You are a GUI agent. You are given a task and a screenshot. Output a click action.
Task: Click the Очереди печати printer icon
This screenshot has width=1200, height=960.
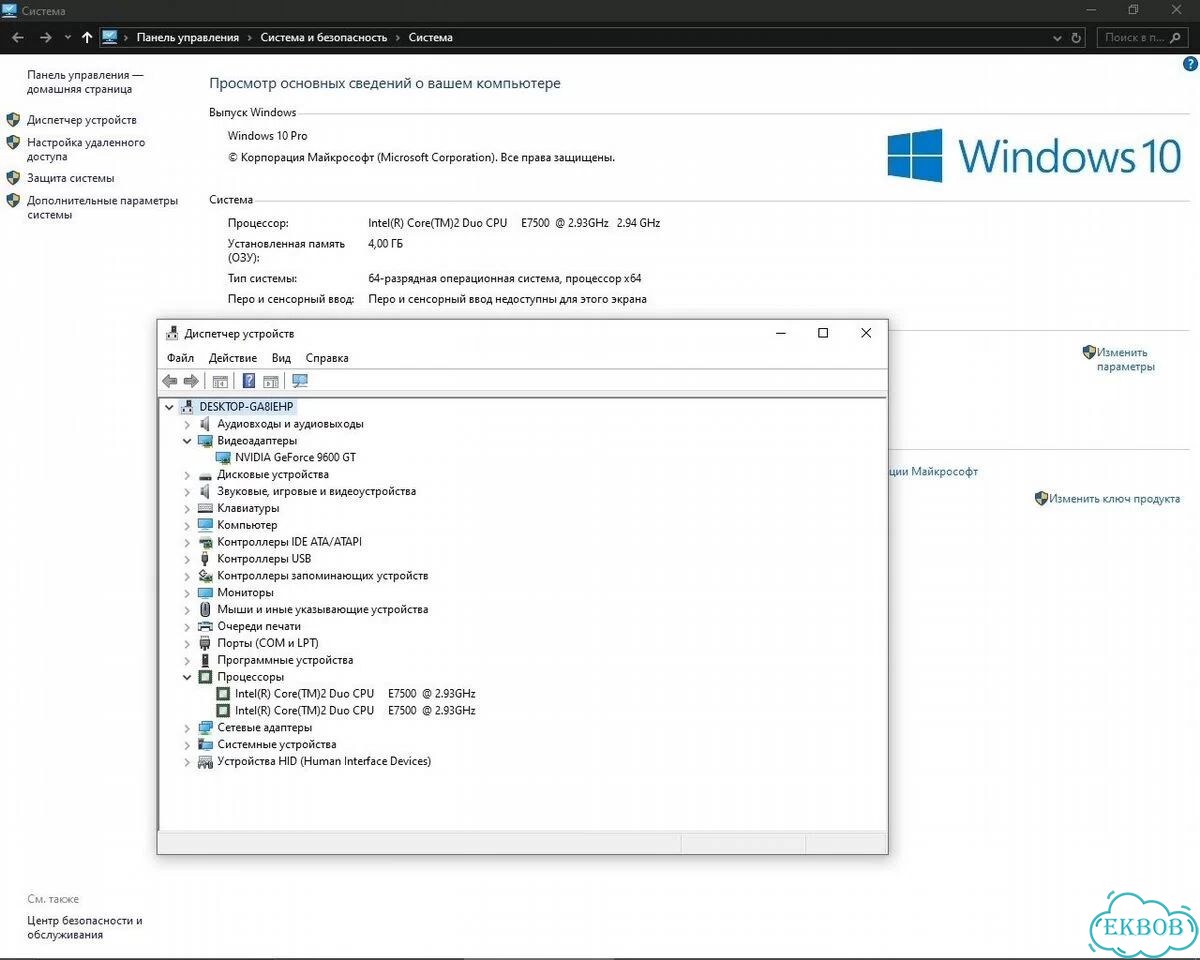205,626
